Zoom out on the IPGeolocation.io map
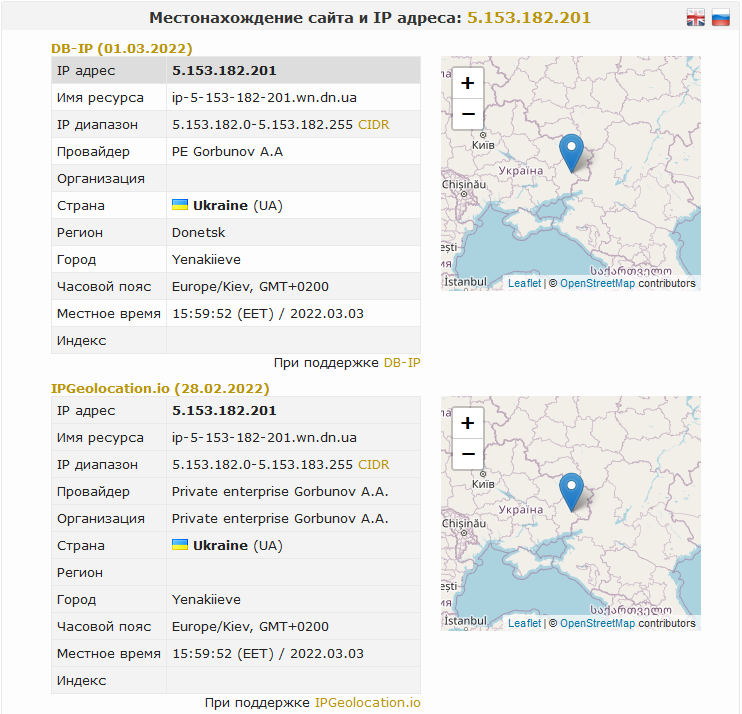The height and width of the screenshot is (714, 742). pyautogui.click(x=467, y=454)
